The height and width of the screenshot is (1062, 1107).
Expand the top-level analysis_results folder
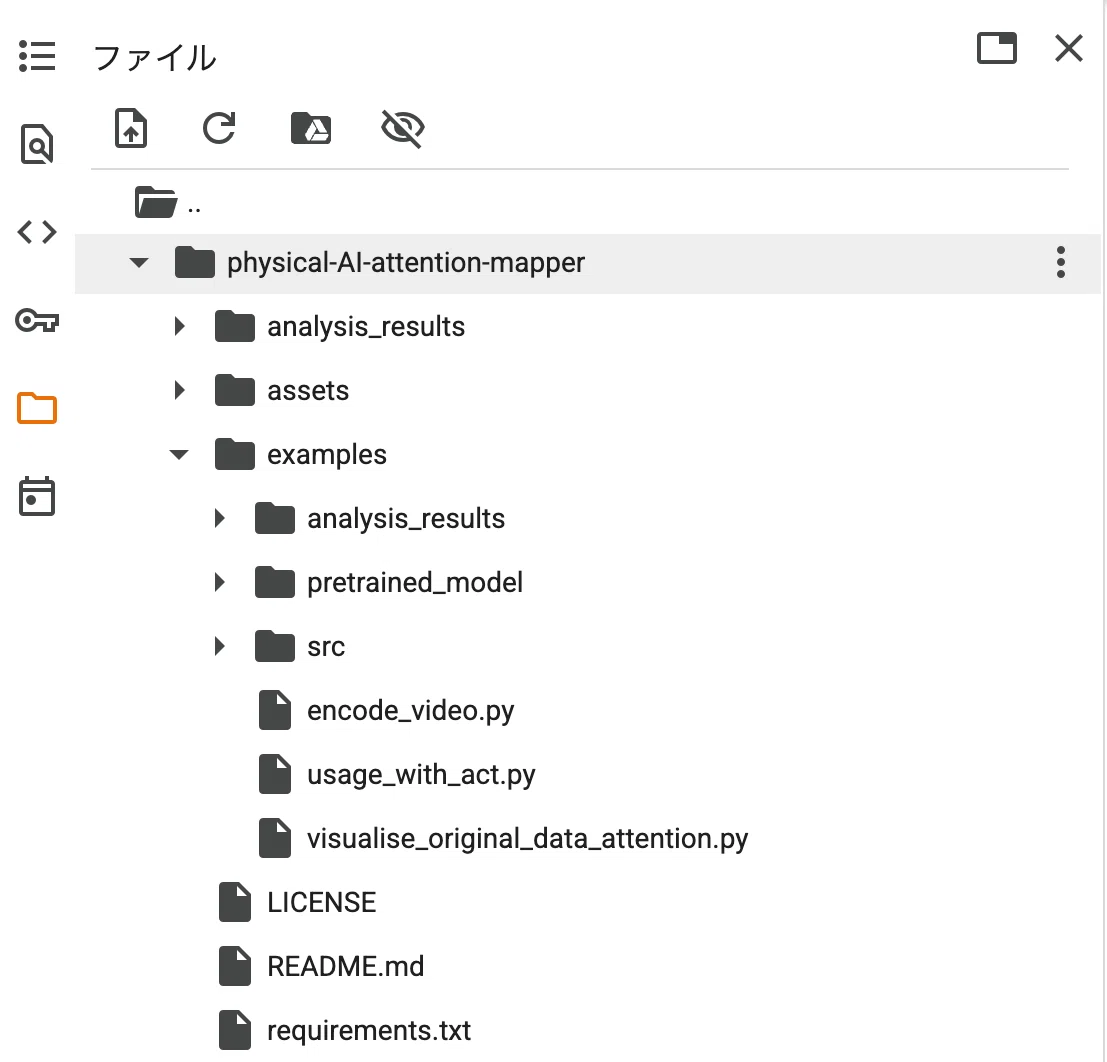179,326
